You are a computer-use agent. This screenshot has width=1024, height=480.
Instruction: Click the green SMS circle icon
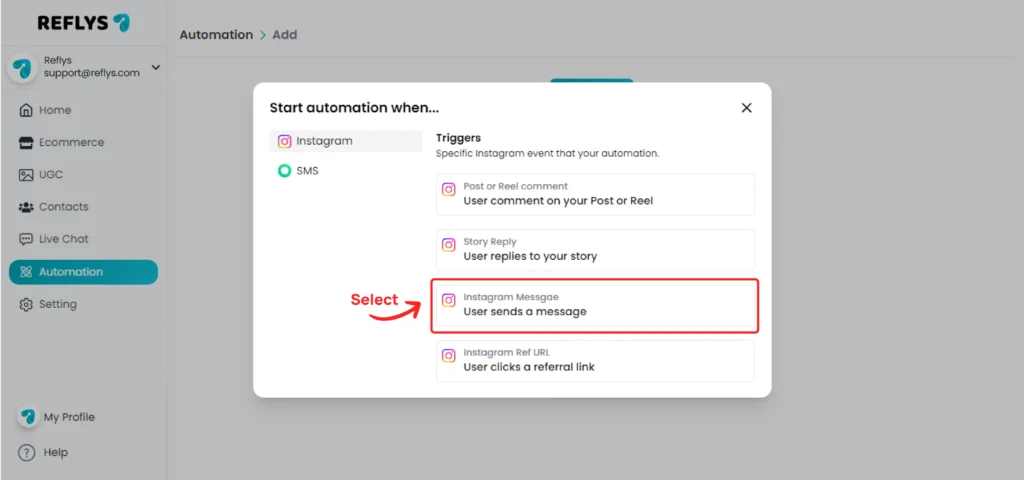point(284,171)
